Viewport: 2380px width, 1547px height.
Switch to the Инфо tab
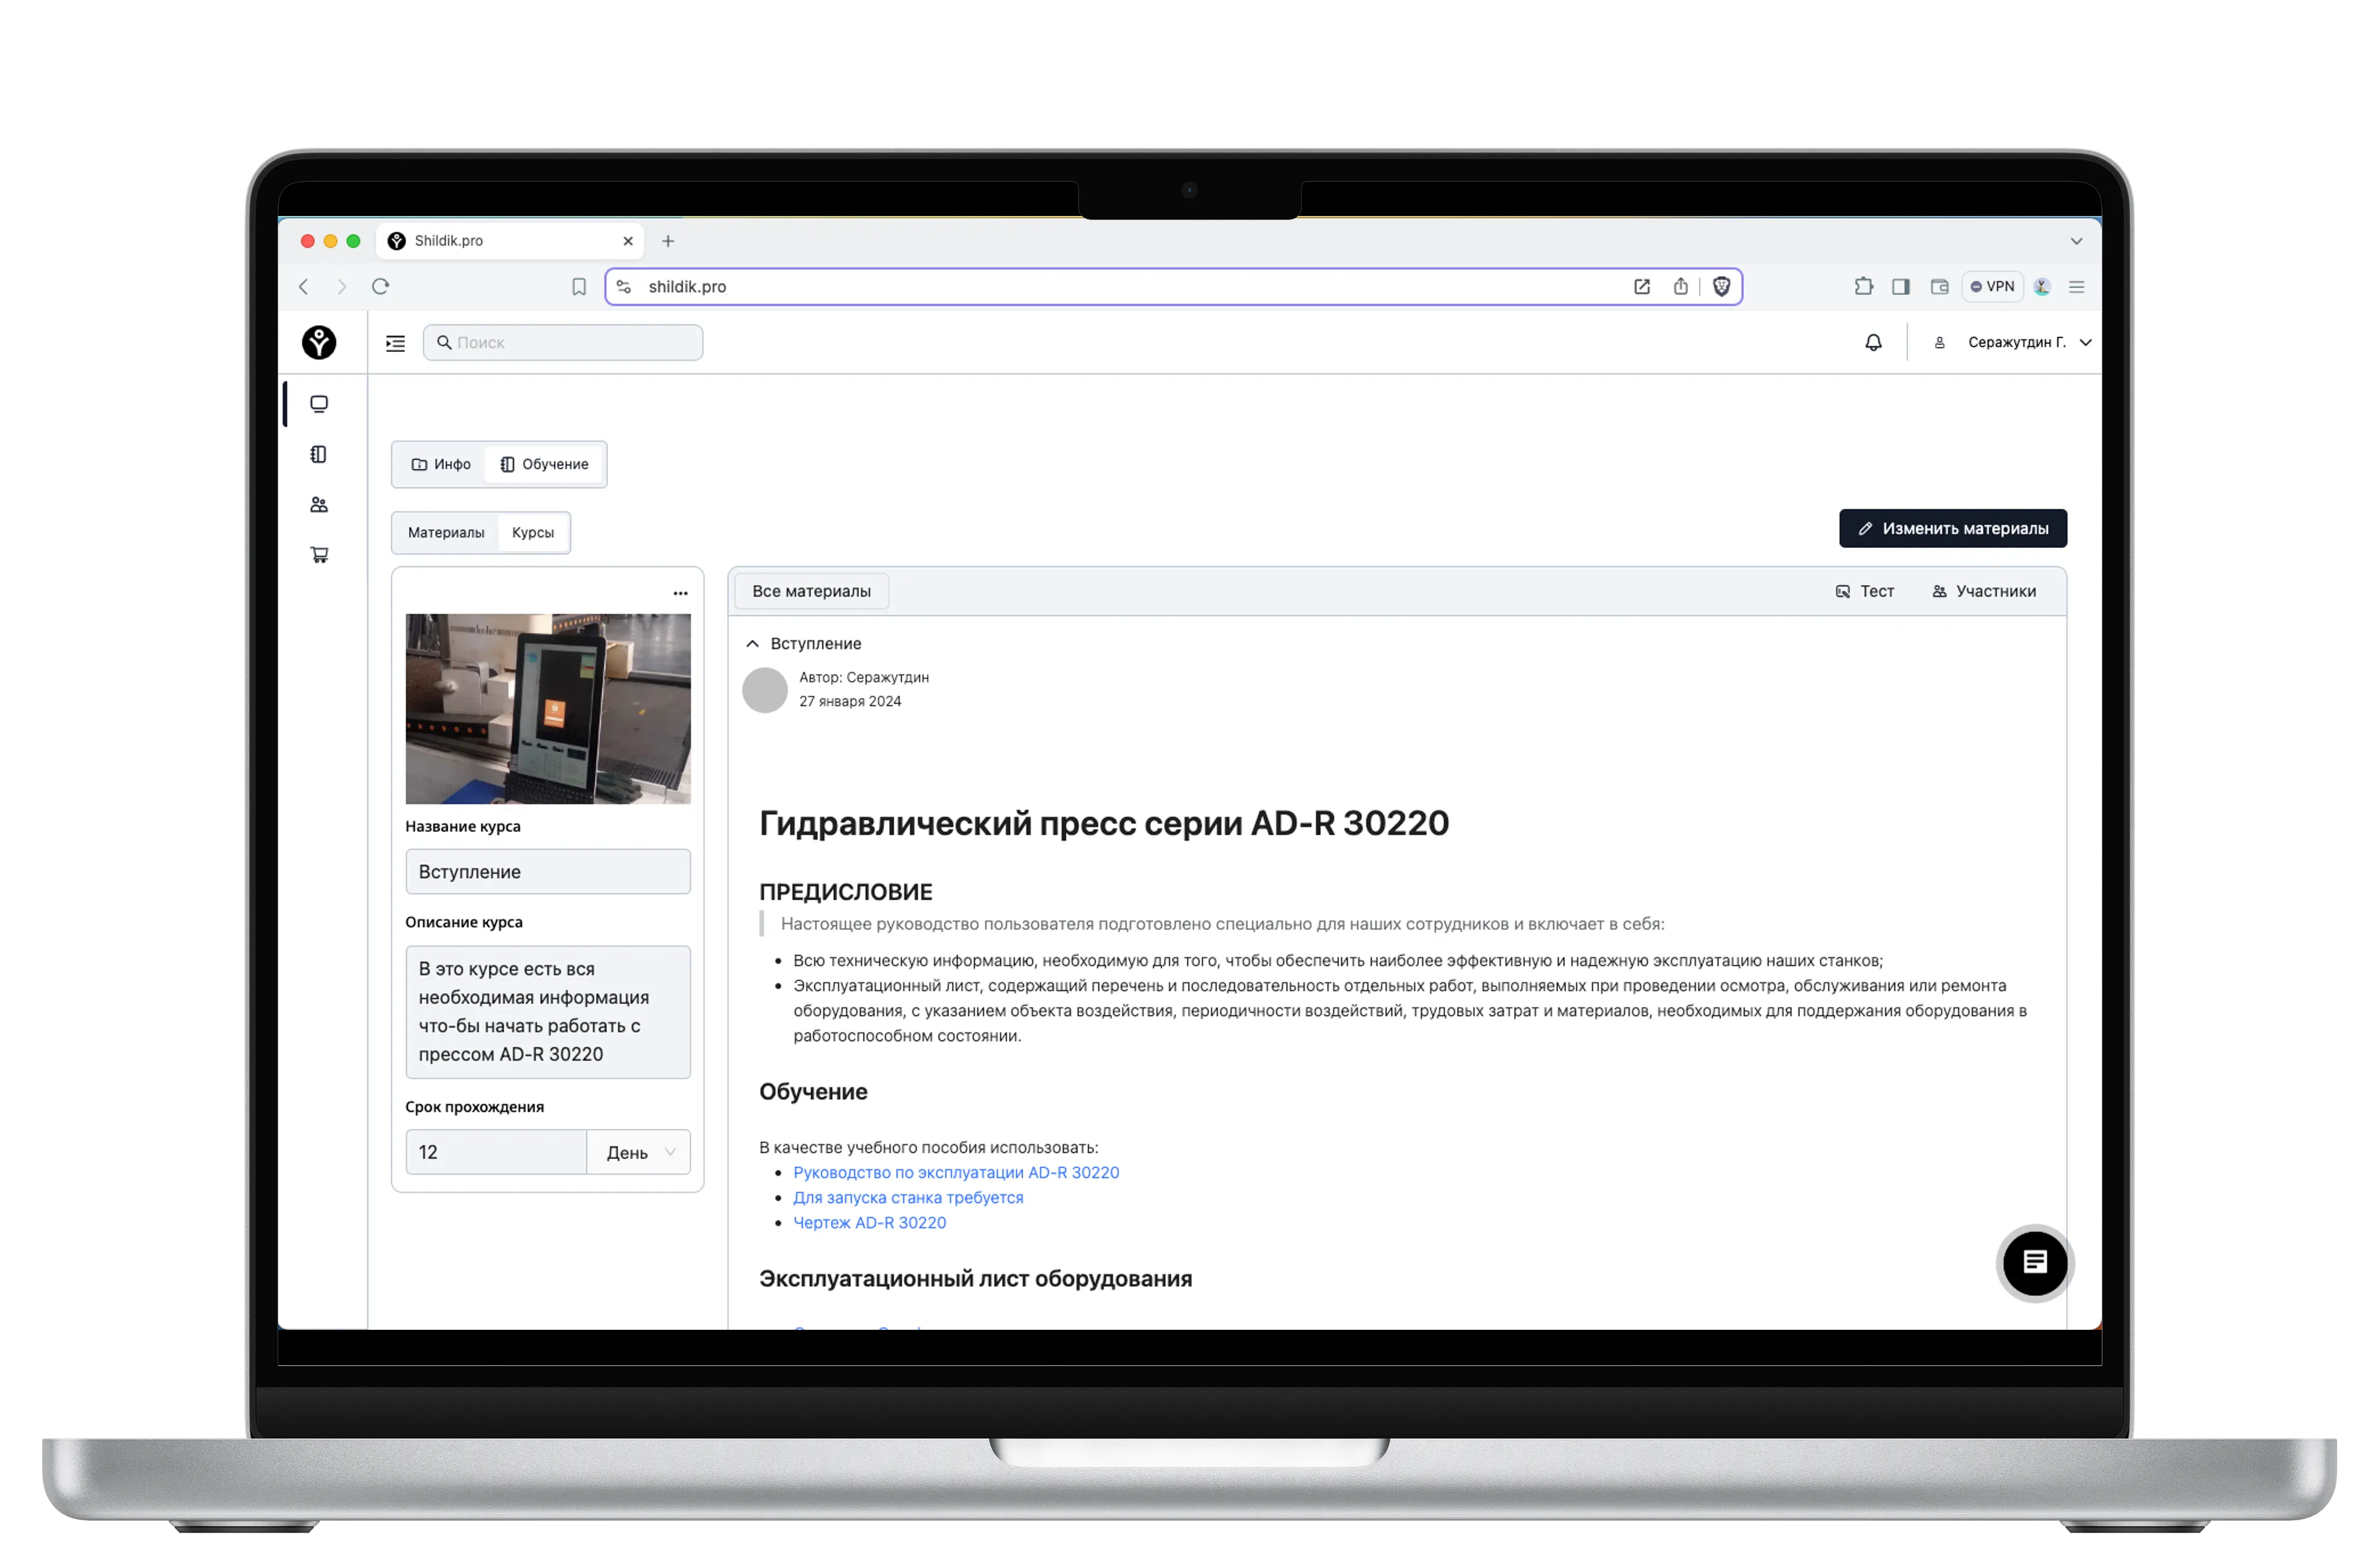[x=441, y=465]
